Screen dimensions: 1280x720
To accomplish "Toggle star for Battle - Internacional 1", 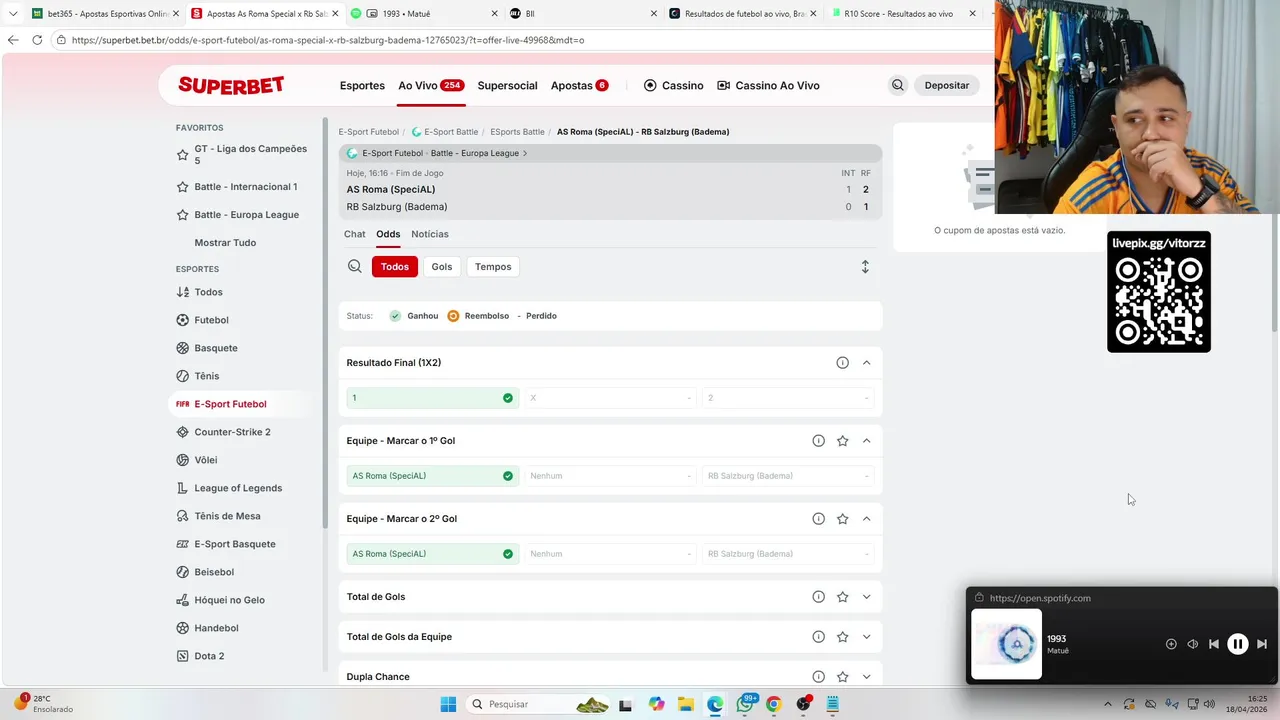I will pyautogui.click(x=182, y=187).
